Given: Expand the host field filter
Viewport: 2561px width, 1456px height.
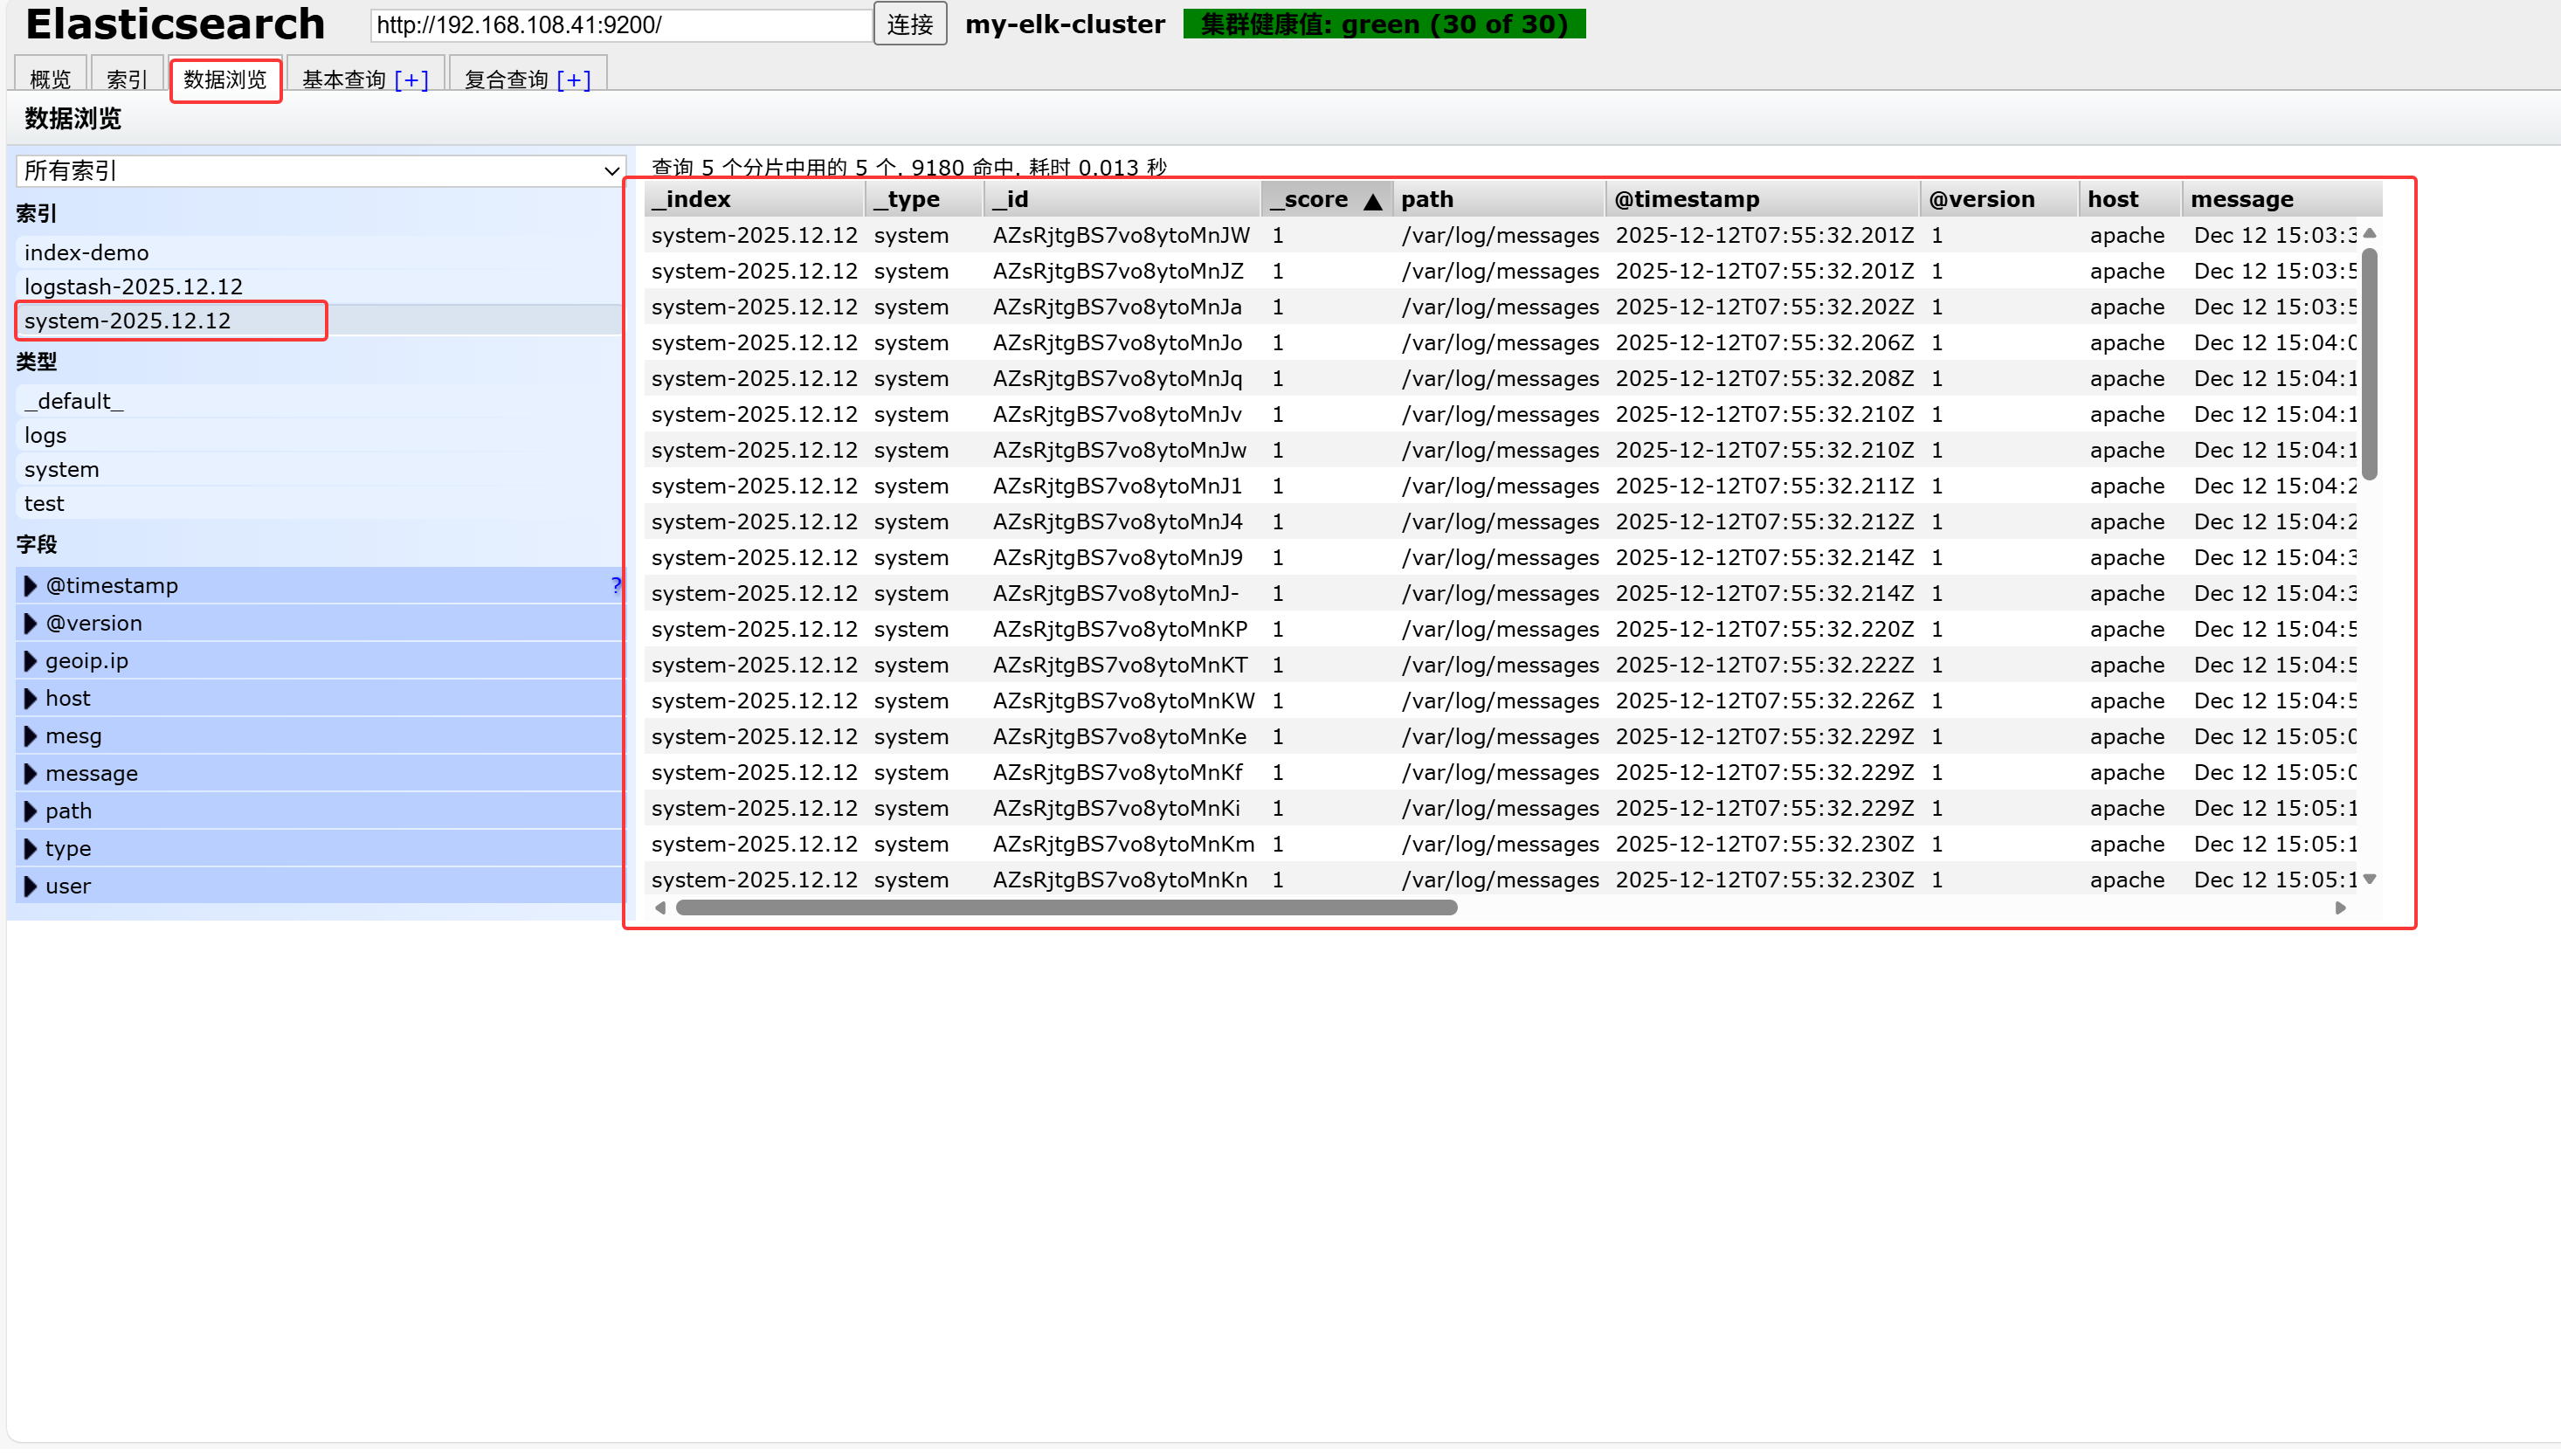Looking at the screenshot, I should click(30, 699).
